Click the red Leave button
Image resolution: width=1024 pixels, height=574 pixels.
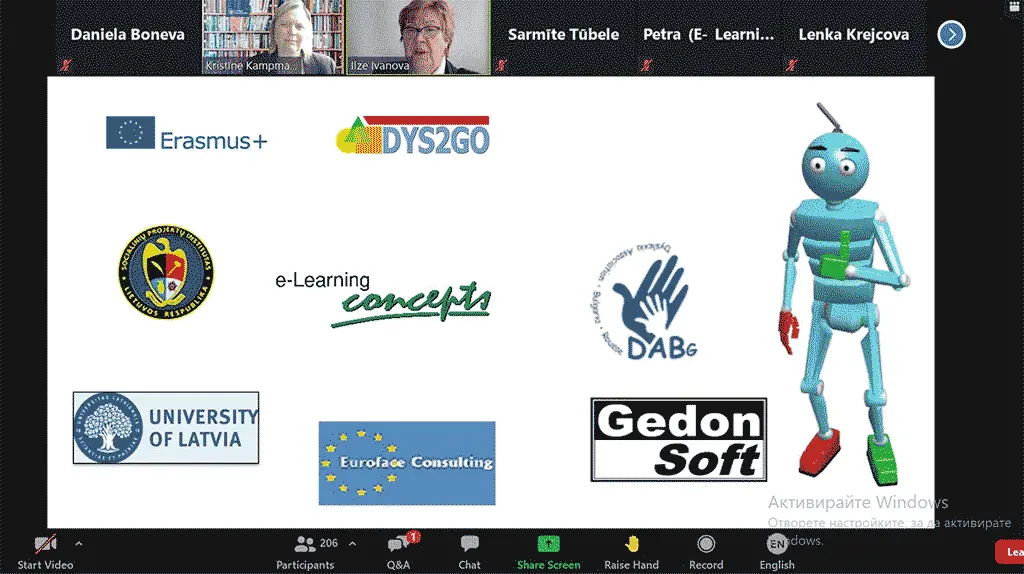(x=1010, y=552)
